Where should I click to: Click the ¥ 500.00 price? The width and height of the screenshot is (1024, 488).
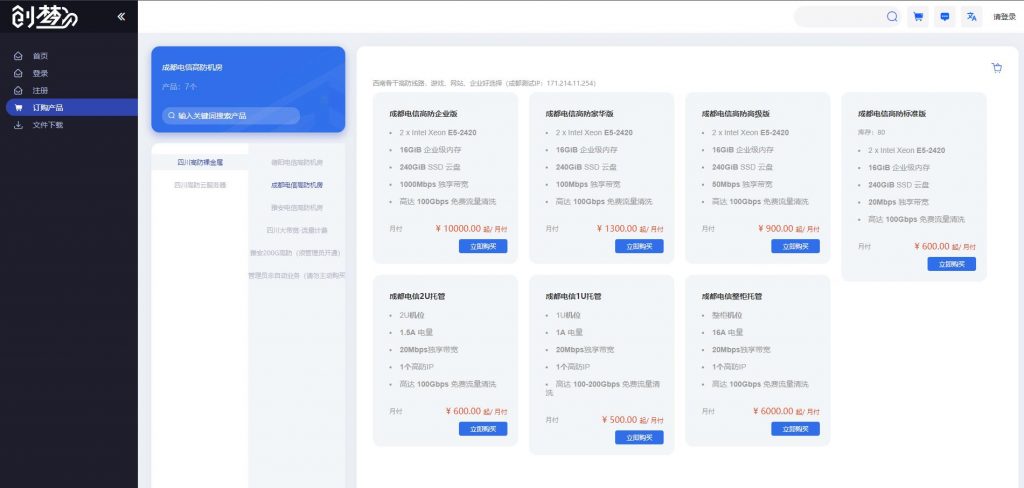tap(619, 420)
